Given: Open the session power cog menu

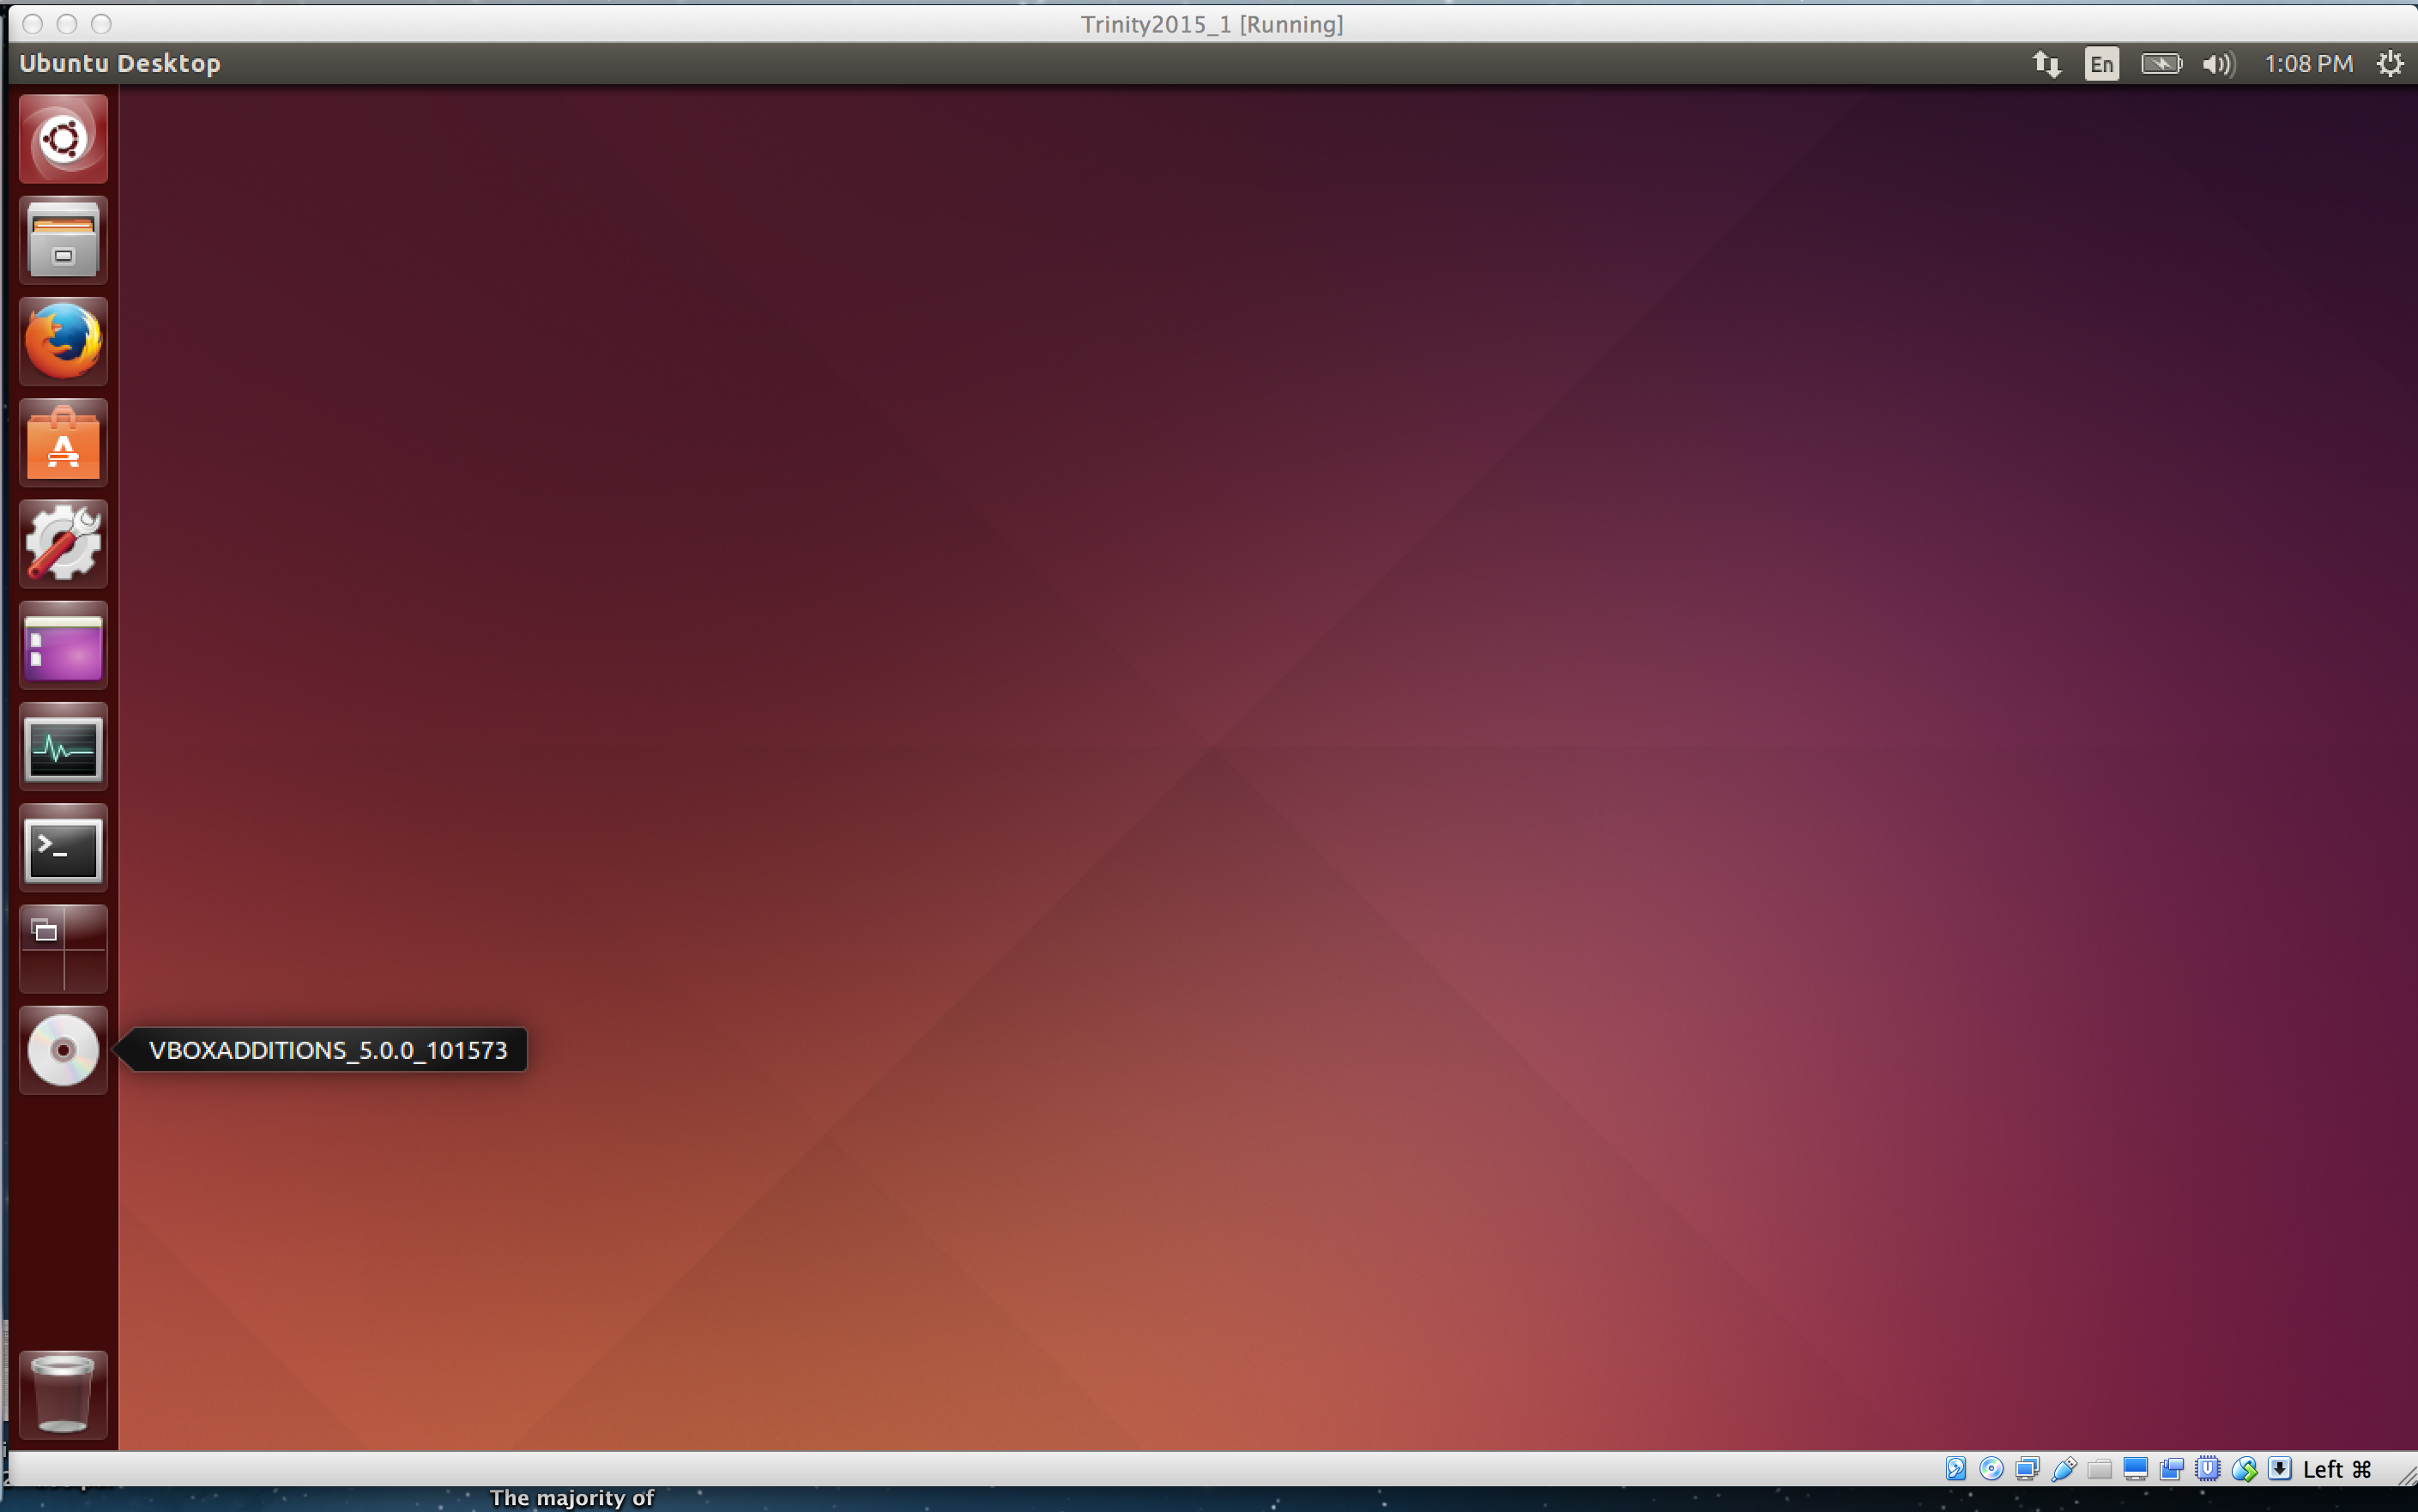Looking at the screenshot, I should click(x=2389, y=64).
